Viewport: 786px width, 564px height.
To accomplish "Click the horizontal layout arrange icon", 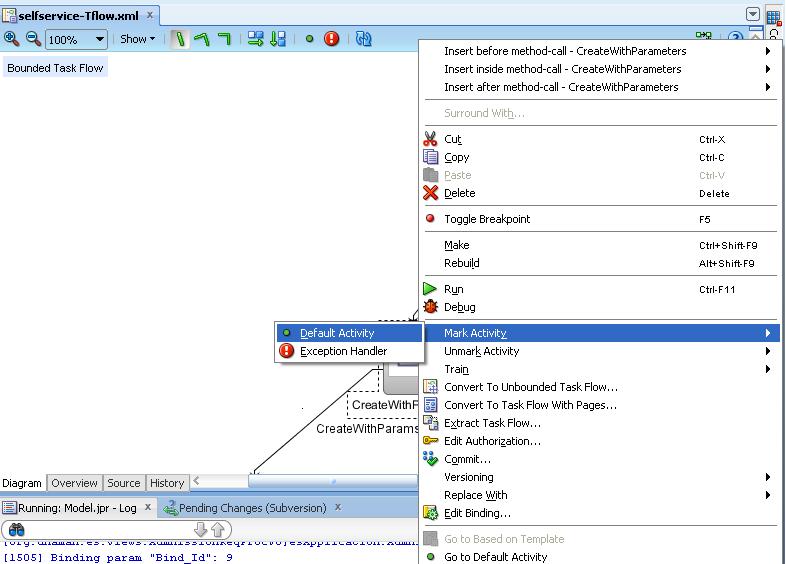I will point(256,40).
